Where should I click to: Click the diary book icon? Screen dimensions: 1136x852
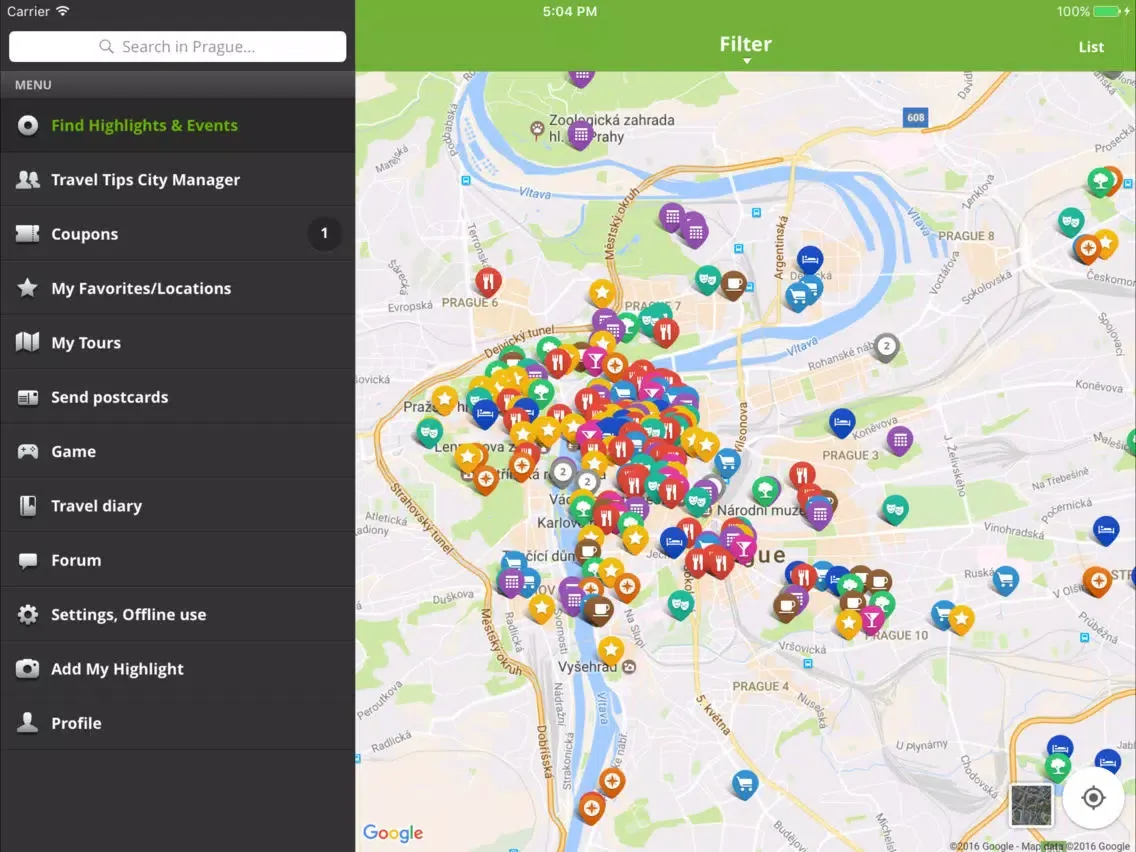point(28,505)
